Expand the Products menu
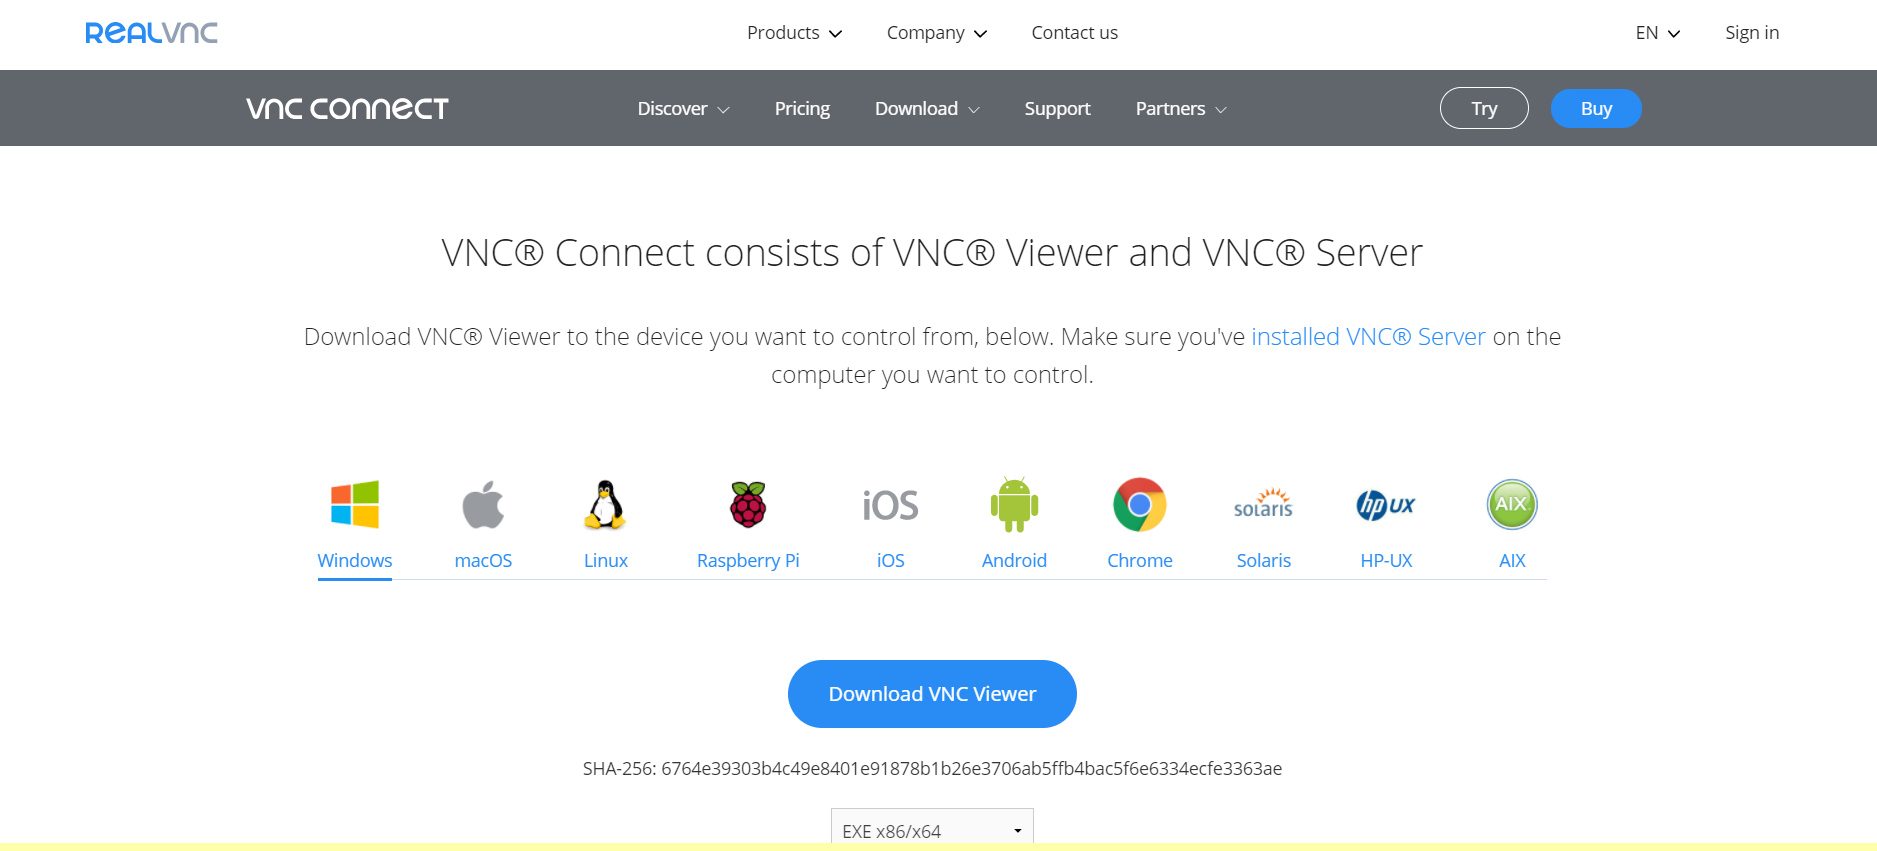Screen dimensions: 1877x851 (x=794, y=33)
